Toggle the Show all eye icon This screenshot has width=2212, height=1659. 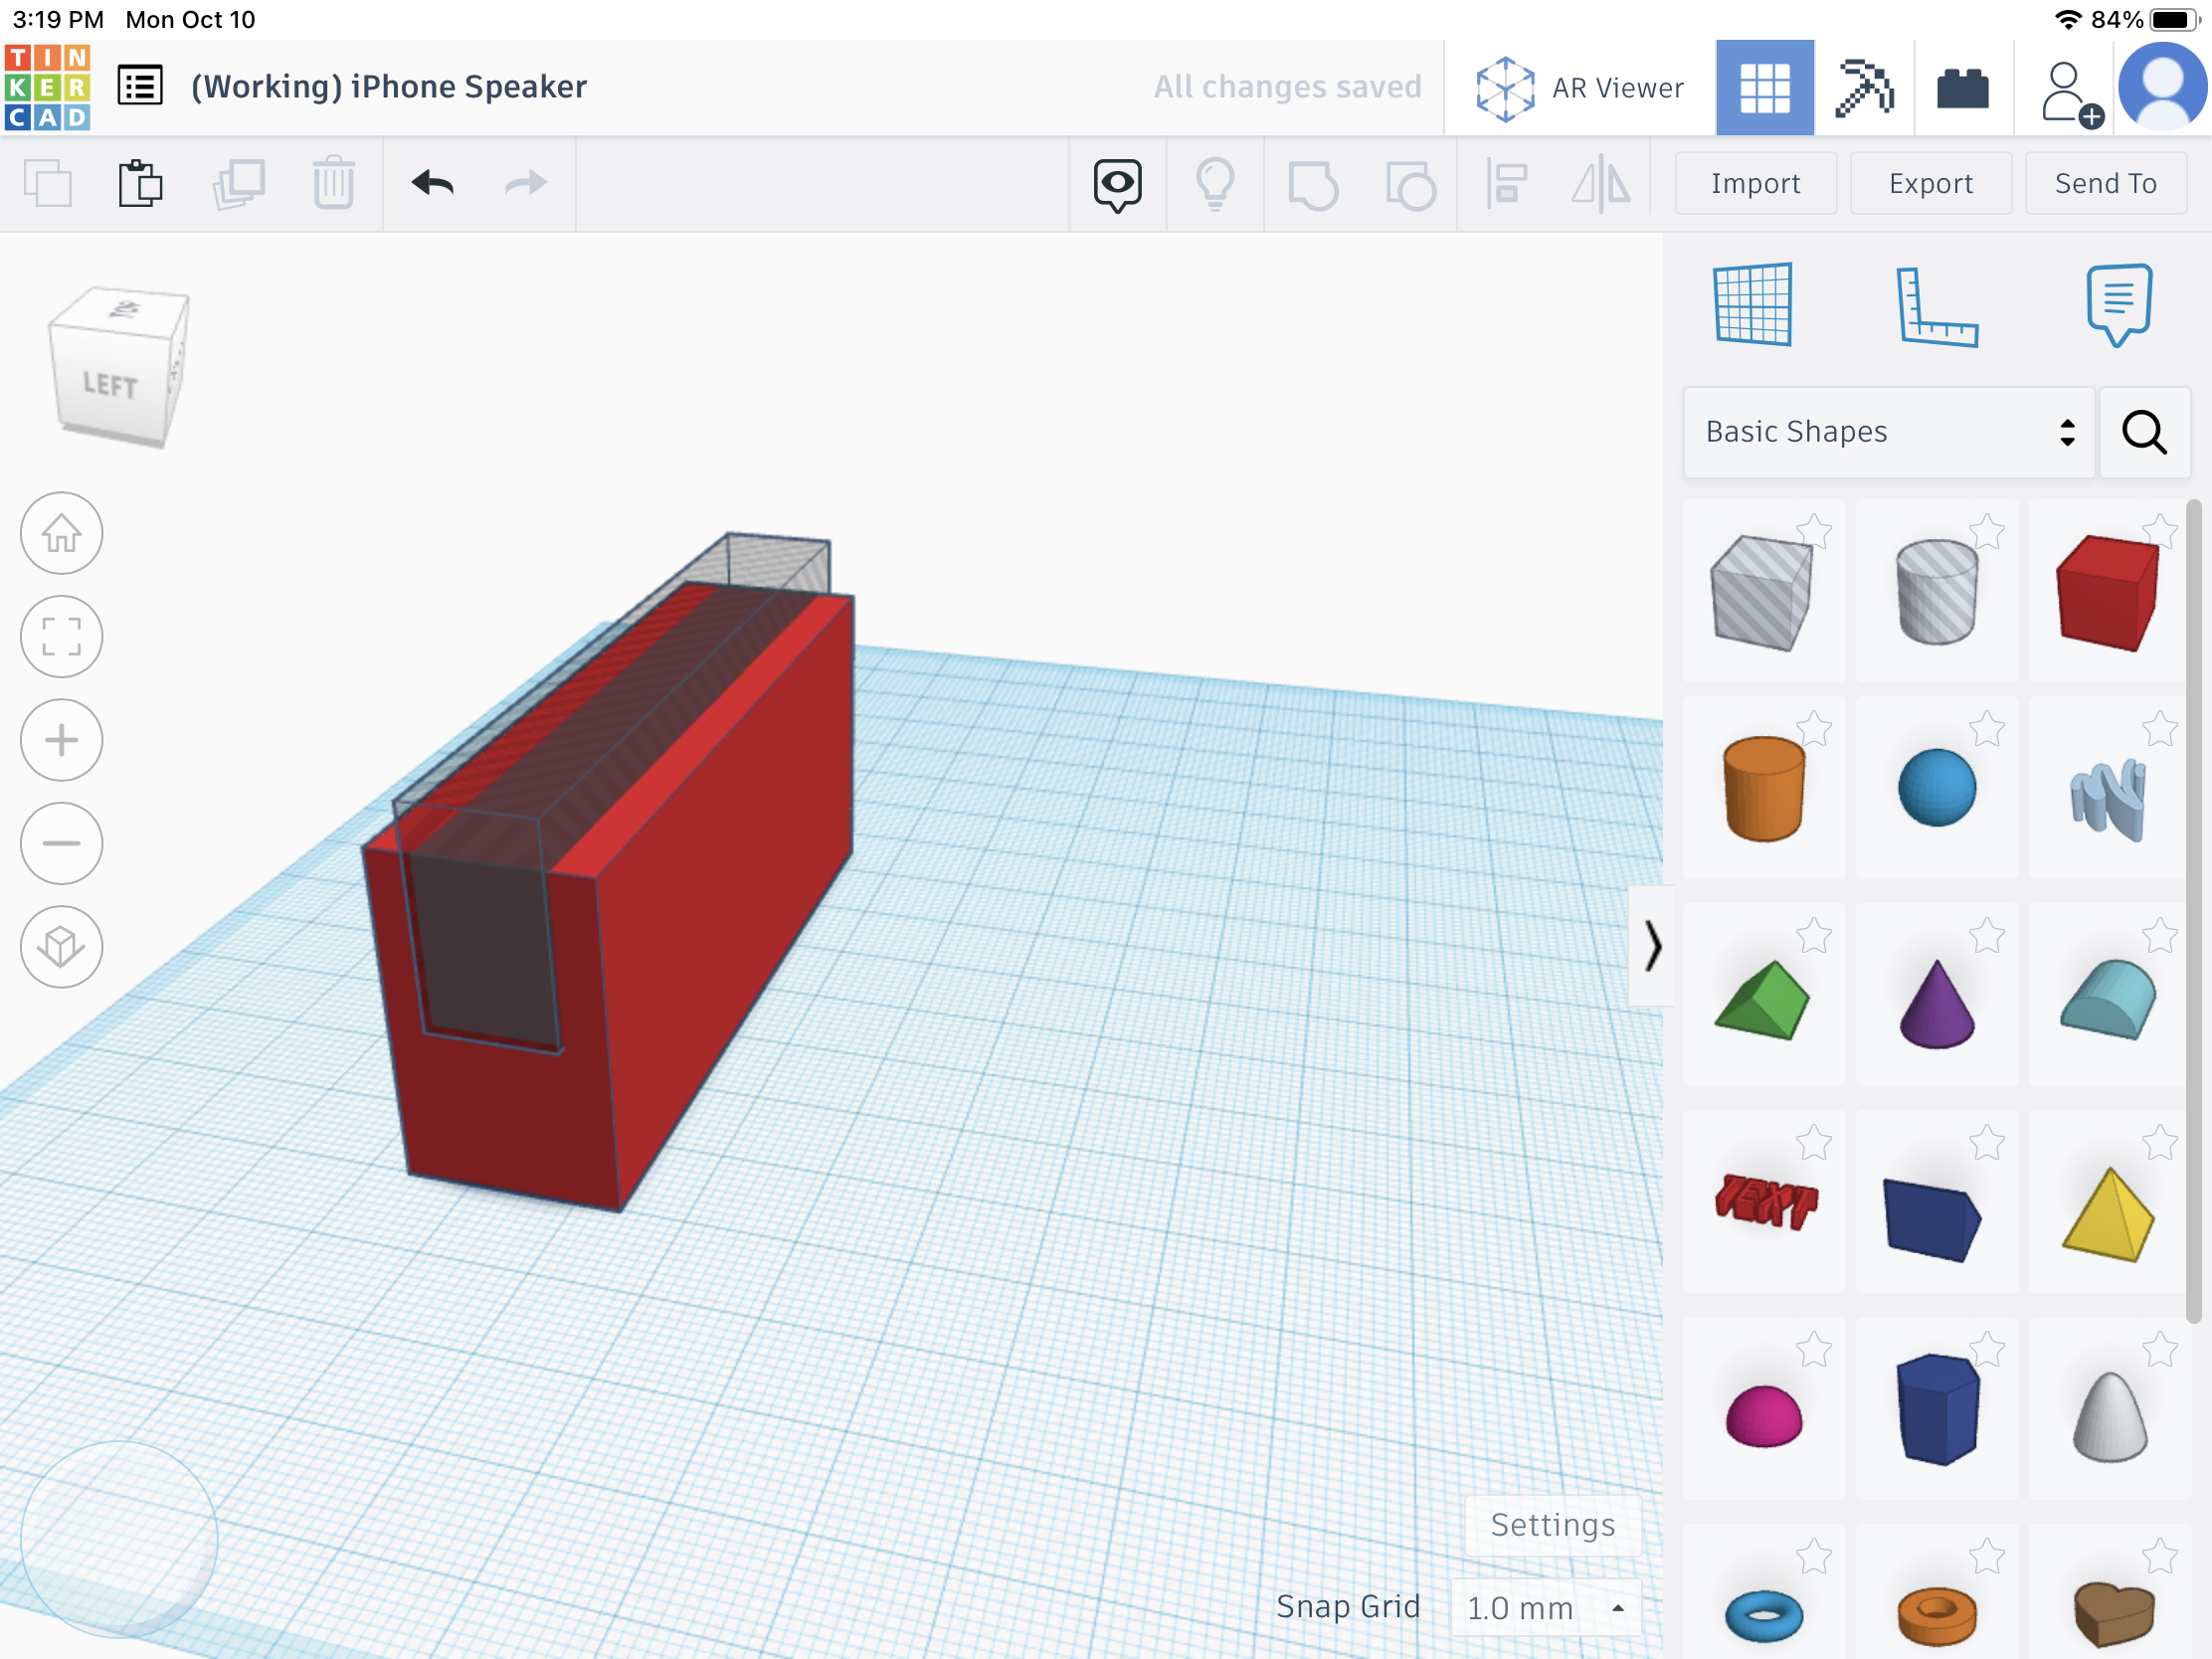coord(1117,184)
